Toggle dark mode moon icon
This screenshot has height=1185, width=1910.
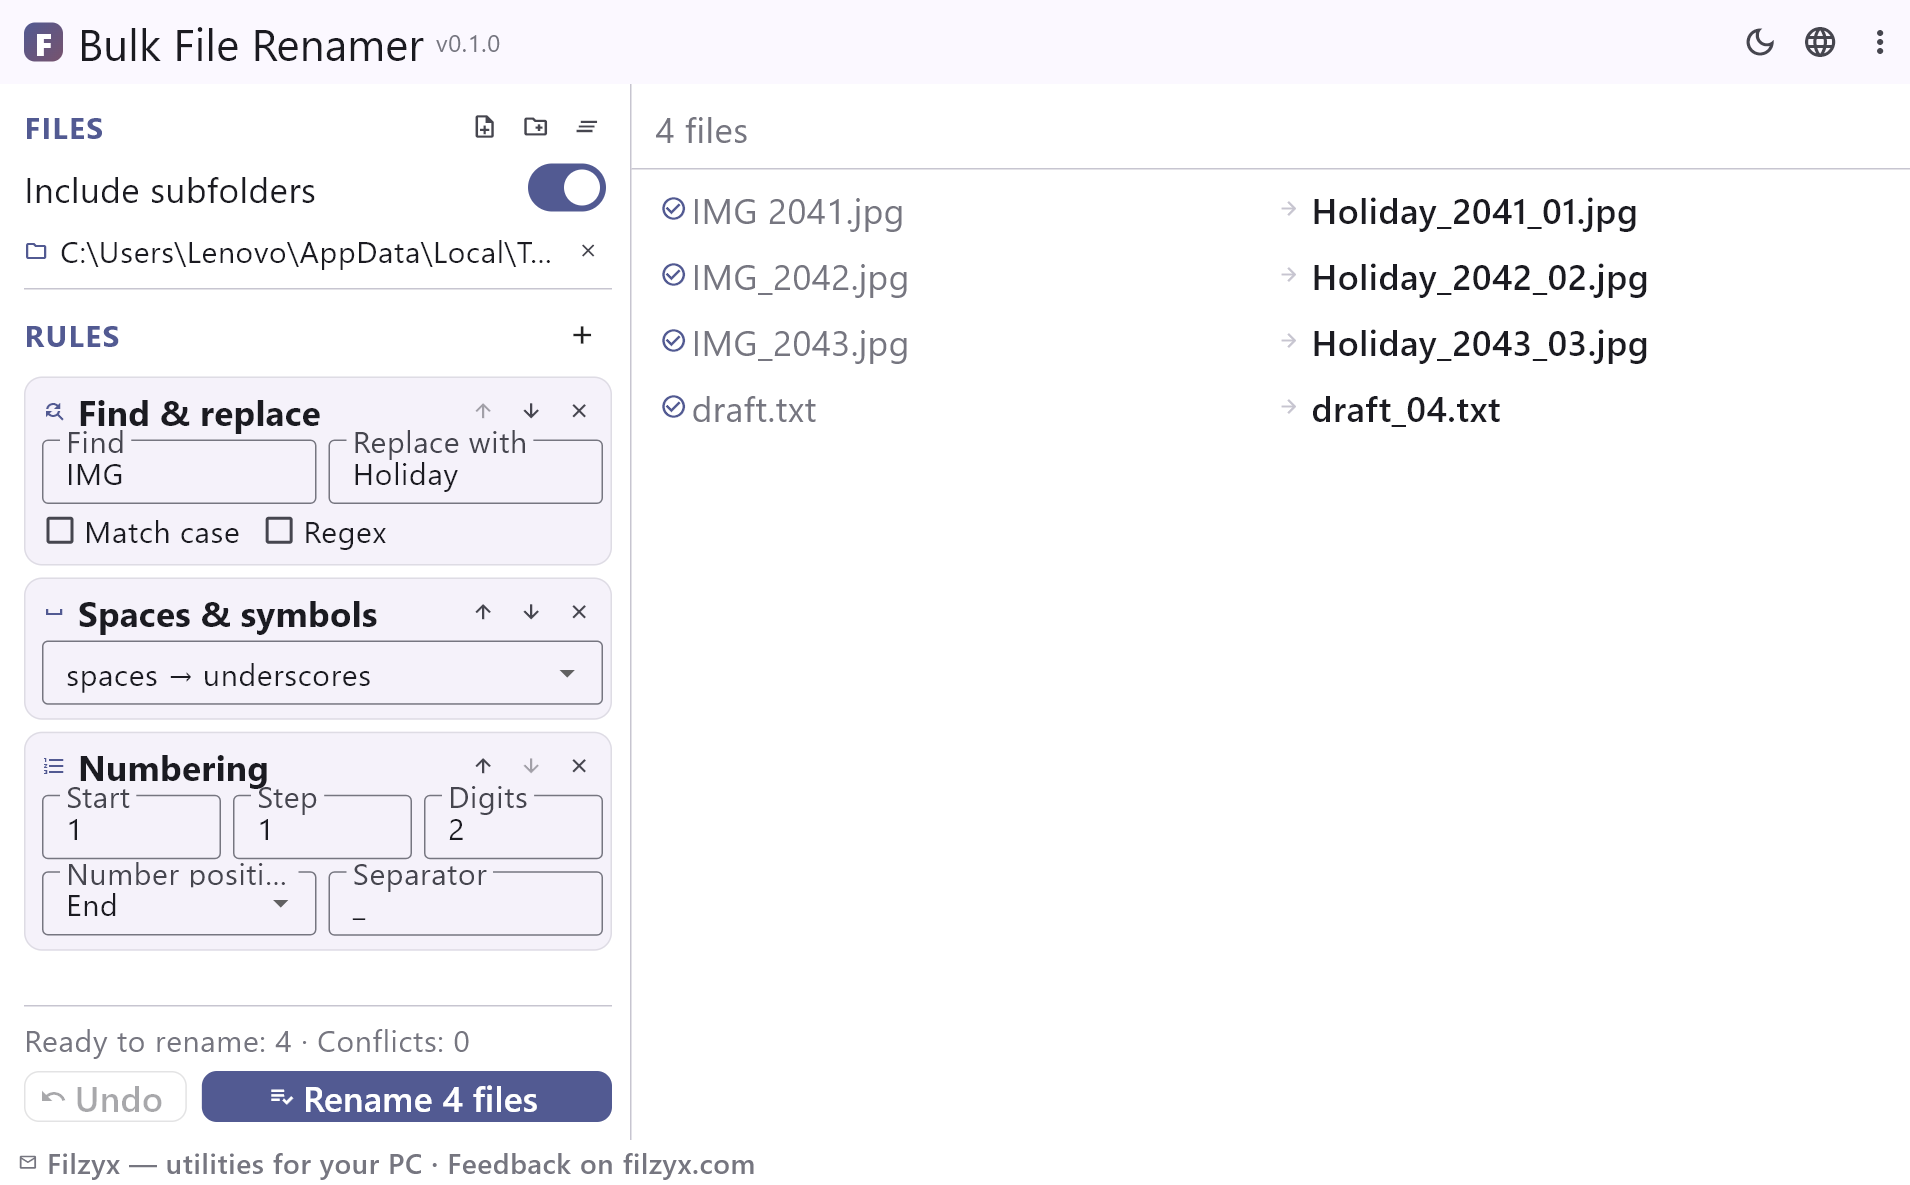1760,42
